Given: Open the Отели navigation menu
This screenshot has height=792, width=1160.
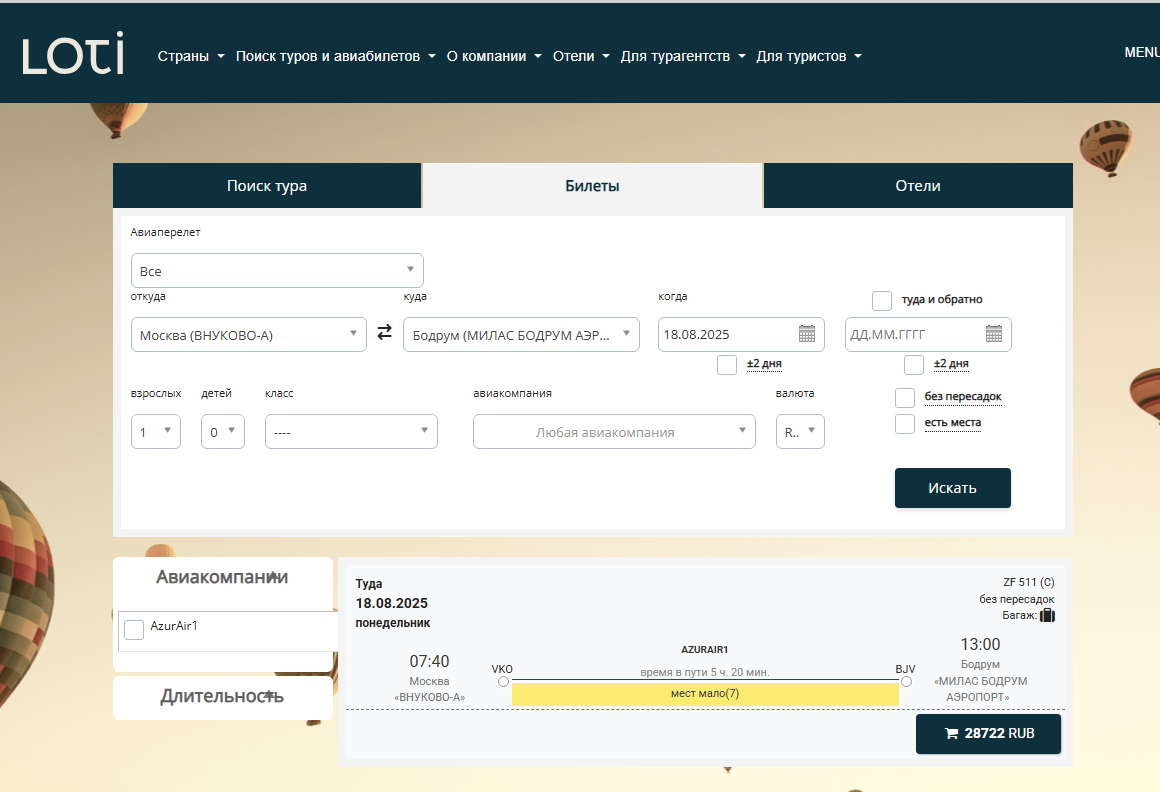Looking at the screenshot, I should coord(581,56).
